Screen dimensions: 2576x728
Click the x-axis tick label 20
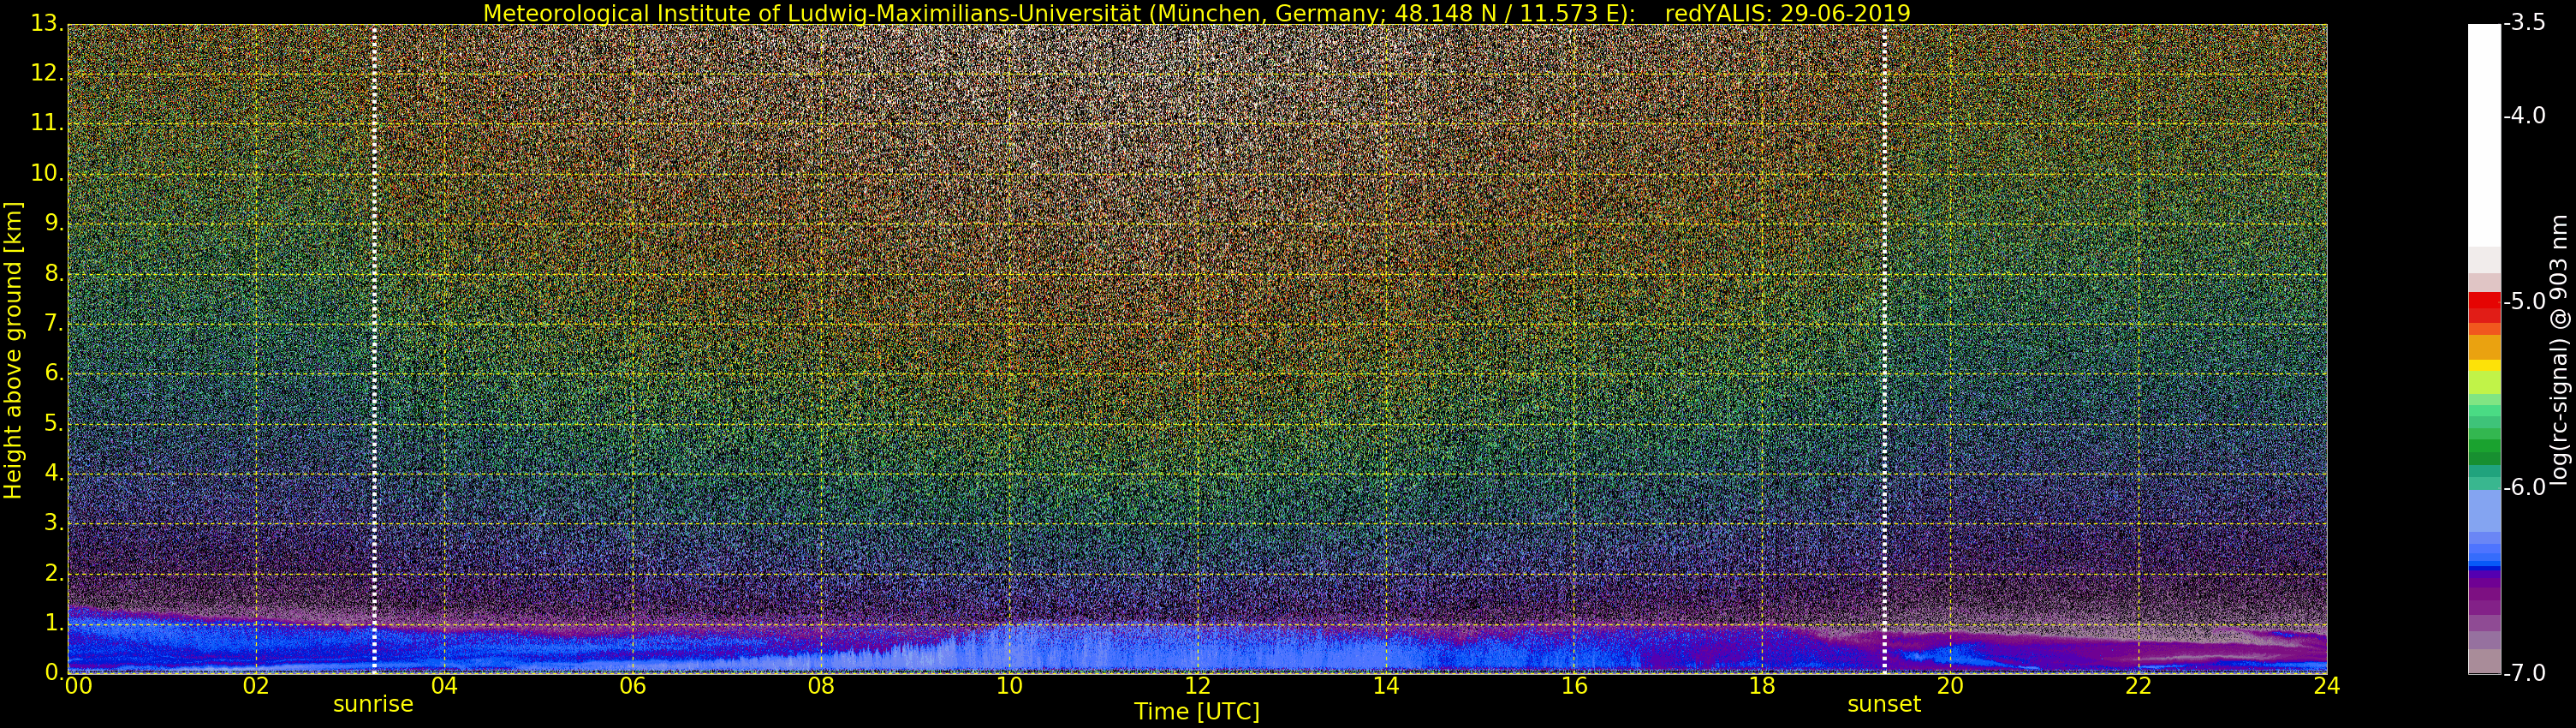(x=1950, y=685)
